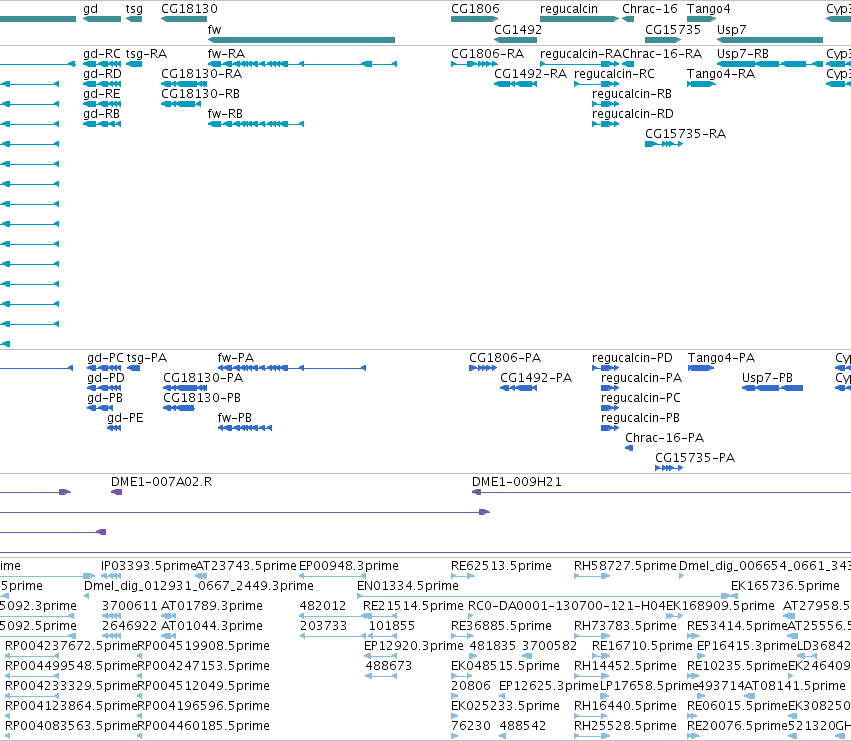Select protein fw-PB
Viewport: 851px width, 741px height.
245,428
